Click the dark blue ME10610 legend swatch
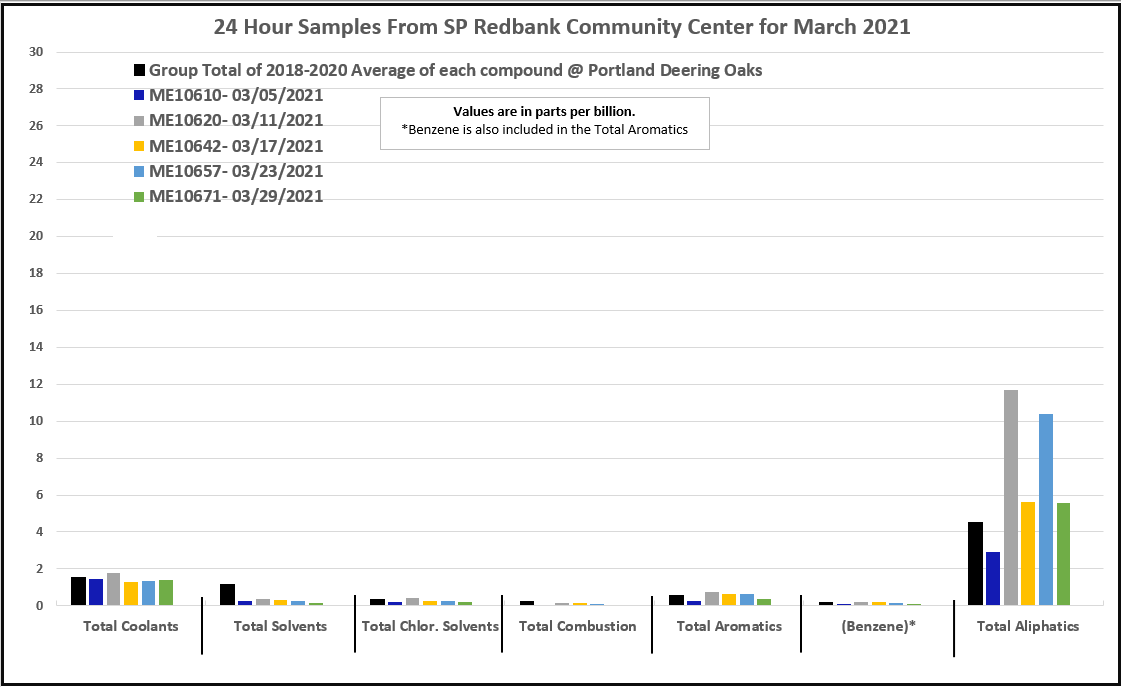1121x687 pixels. pos(140,96)
